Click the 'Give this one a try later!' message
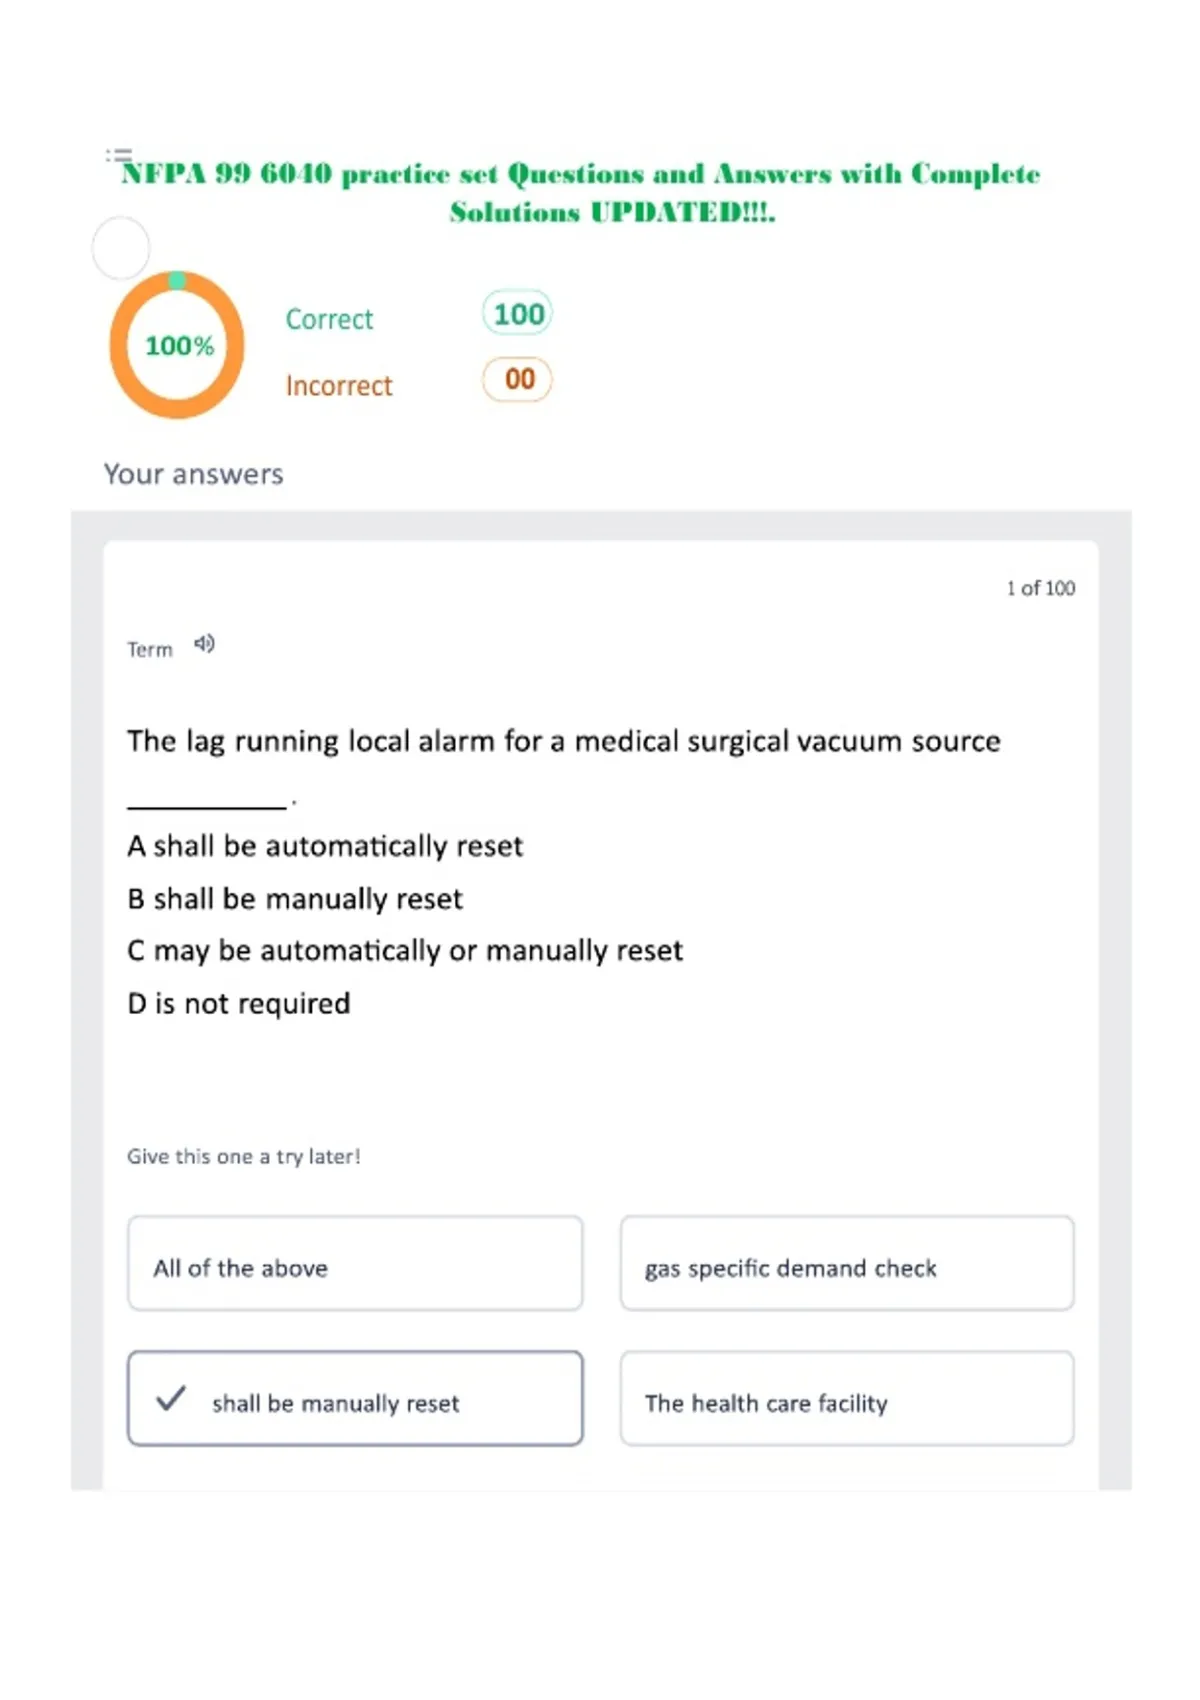Screen dimensions: 1200x1700 [244, 1156]
